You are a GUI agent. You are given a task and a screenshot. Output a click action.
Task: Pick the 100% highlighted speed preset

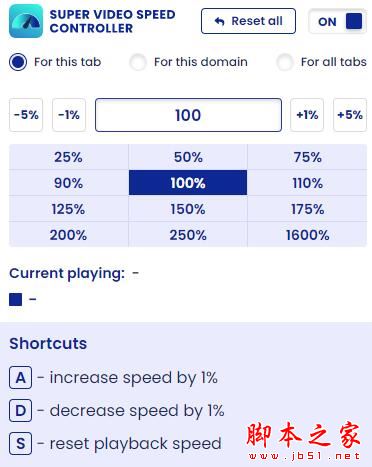click(x=188, y=183)
